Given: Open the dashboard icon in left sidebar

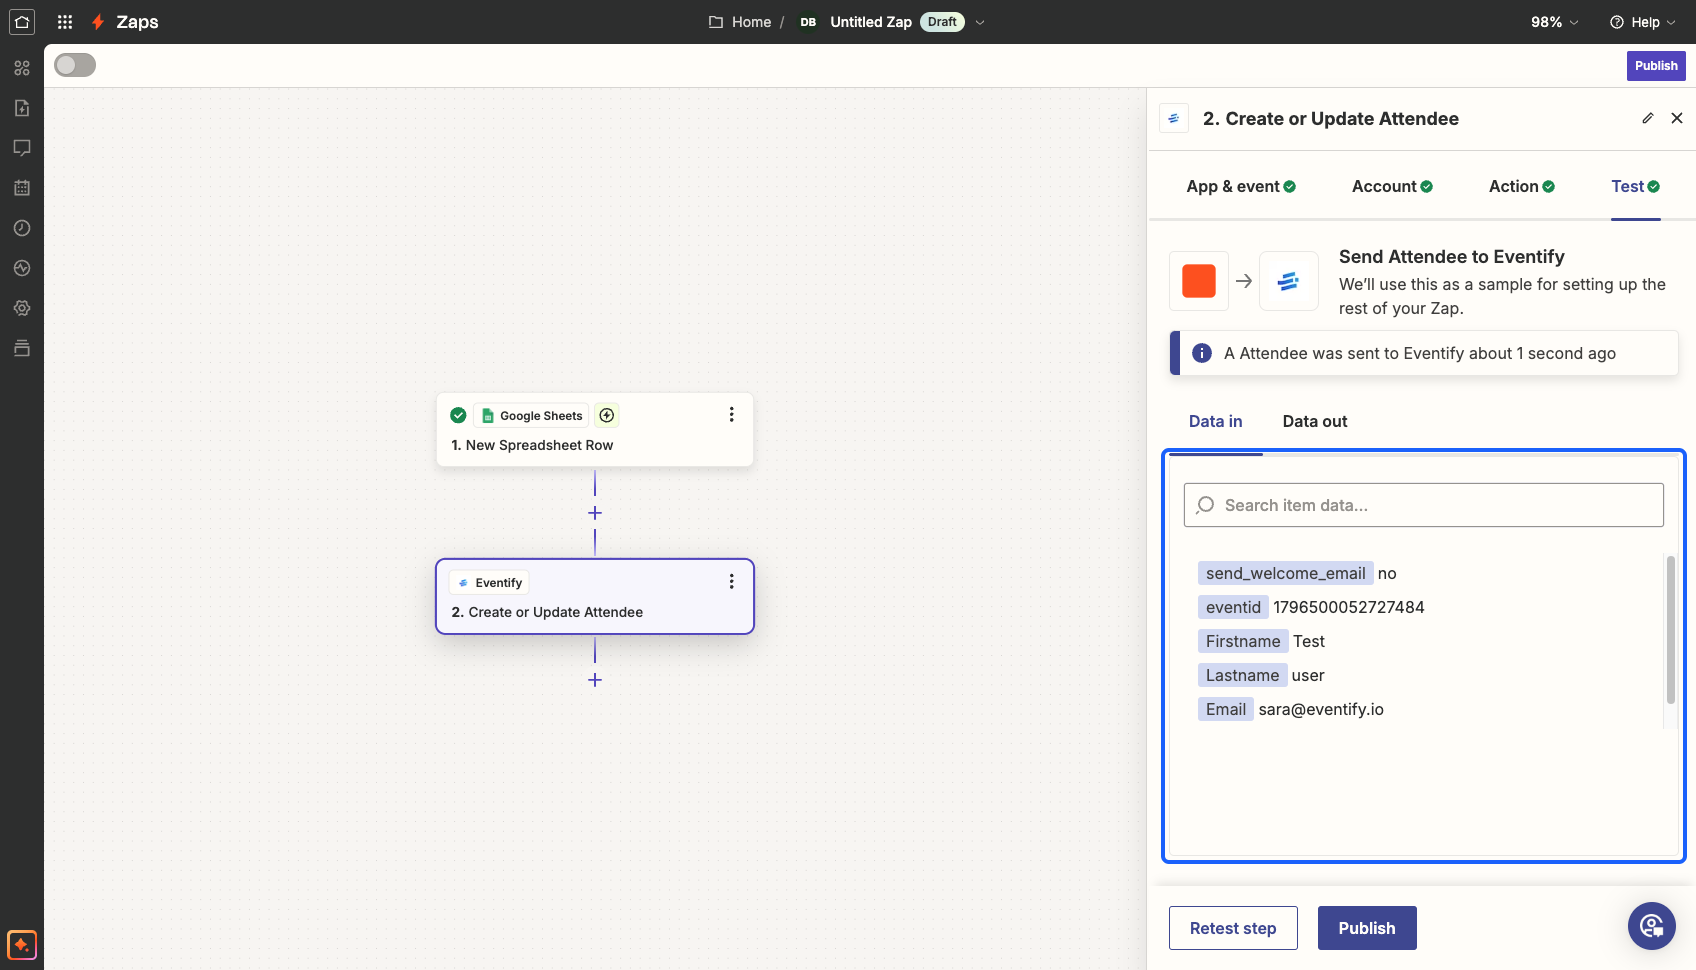Looking at the screenshot, I should point(22,68).
